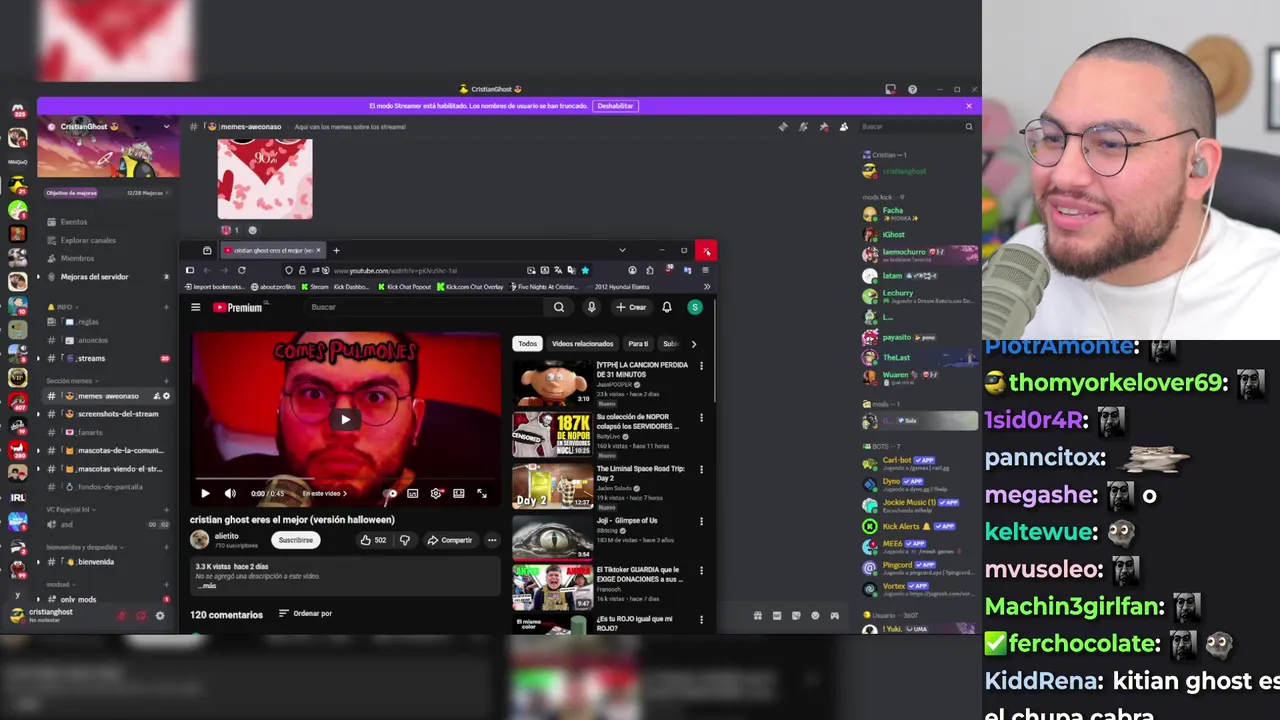The height and width of the screenshot is (720, 1280).
Task: Open 'Eventos' in Discord sidebar
Action: [x=73, y=222]
